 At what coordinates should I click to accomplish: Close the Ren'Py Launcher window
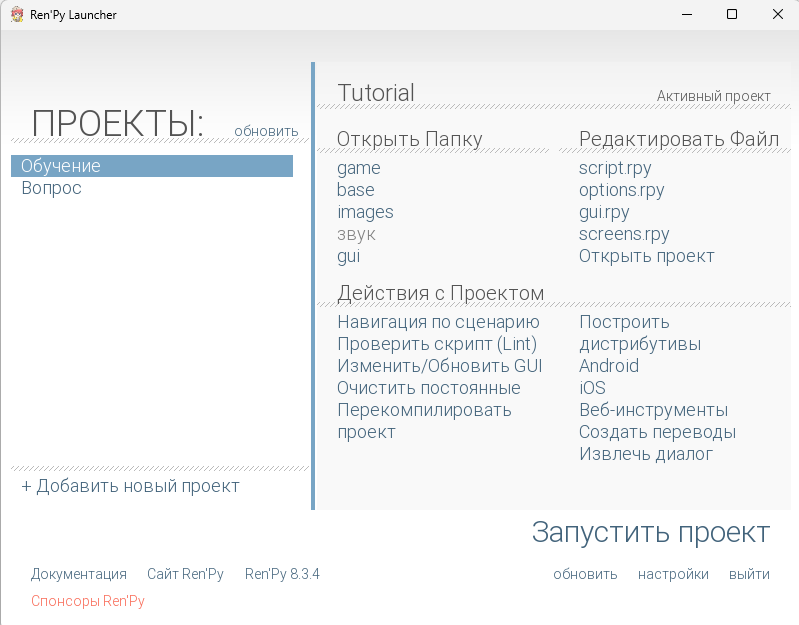point(778,14)
